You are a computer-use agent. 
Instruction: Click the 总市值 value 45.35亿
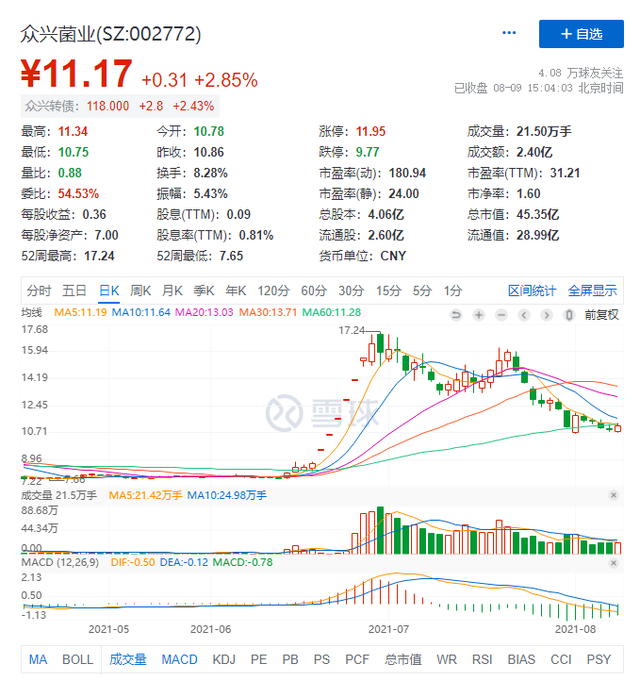[x=538, y=215]
